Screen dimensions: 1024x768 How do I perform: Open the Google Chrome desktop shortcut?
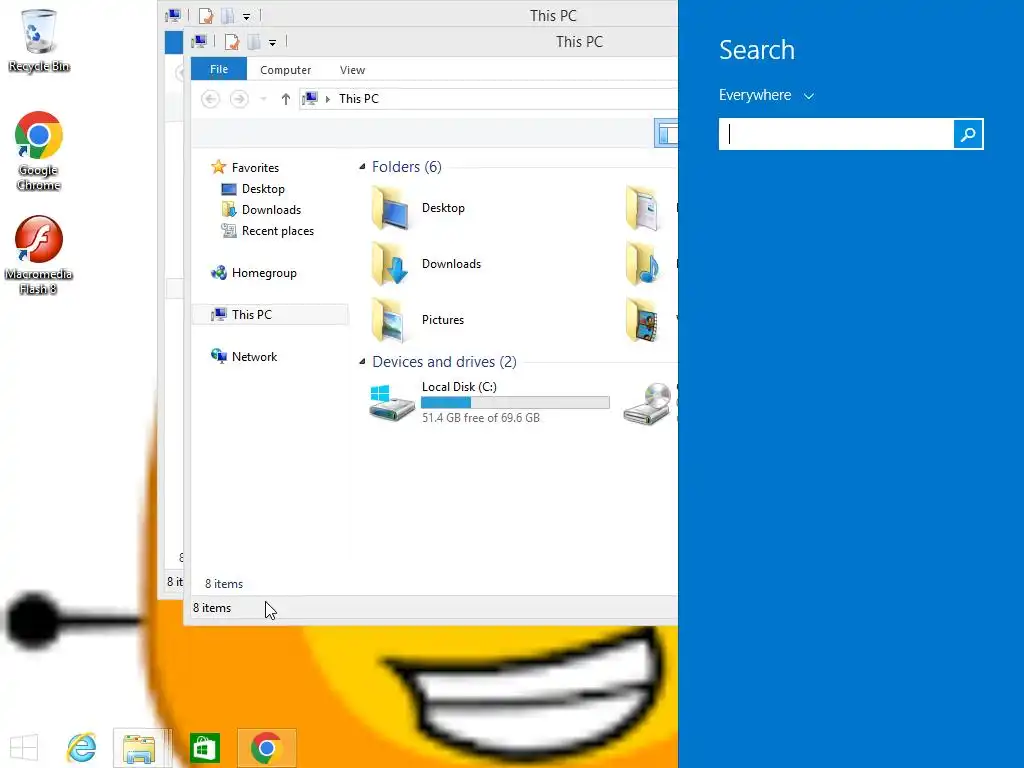point(39,151)
